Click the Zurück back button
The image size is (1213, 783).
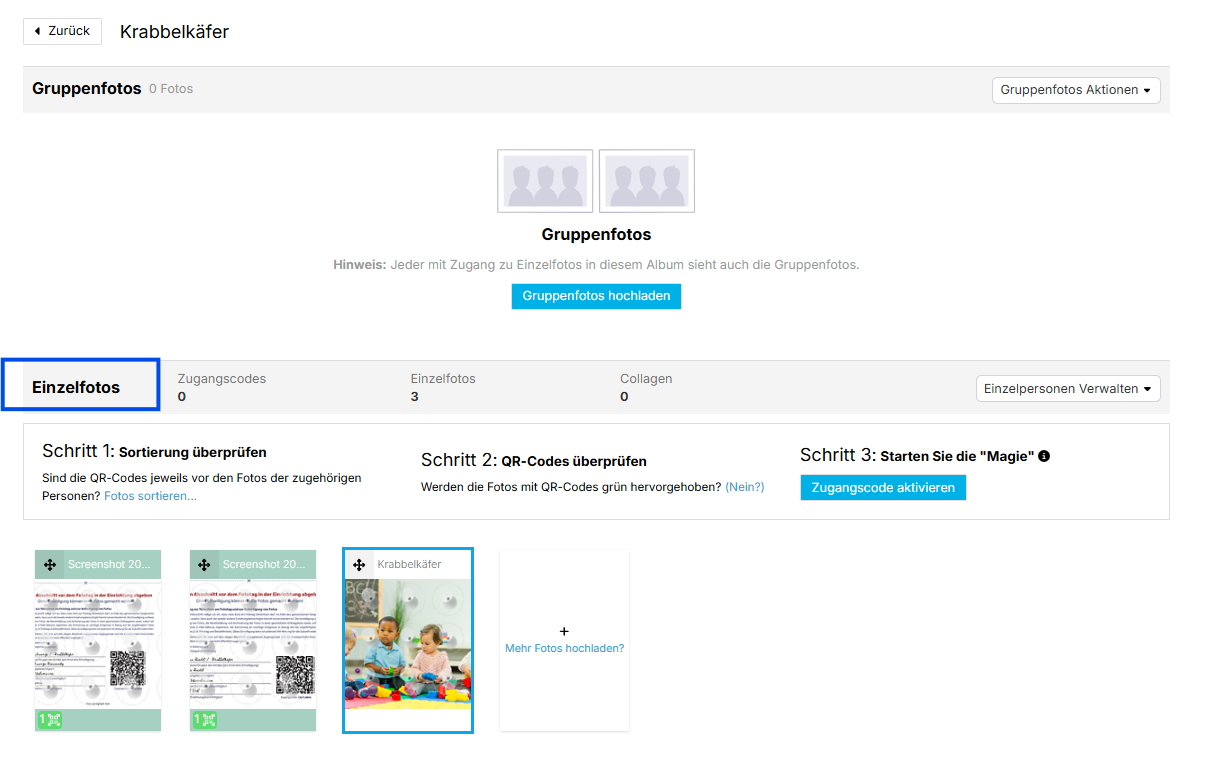(x=62, y=31)
